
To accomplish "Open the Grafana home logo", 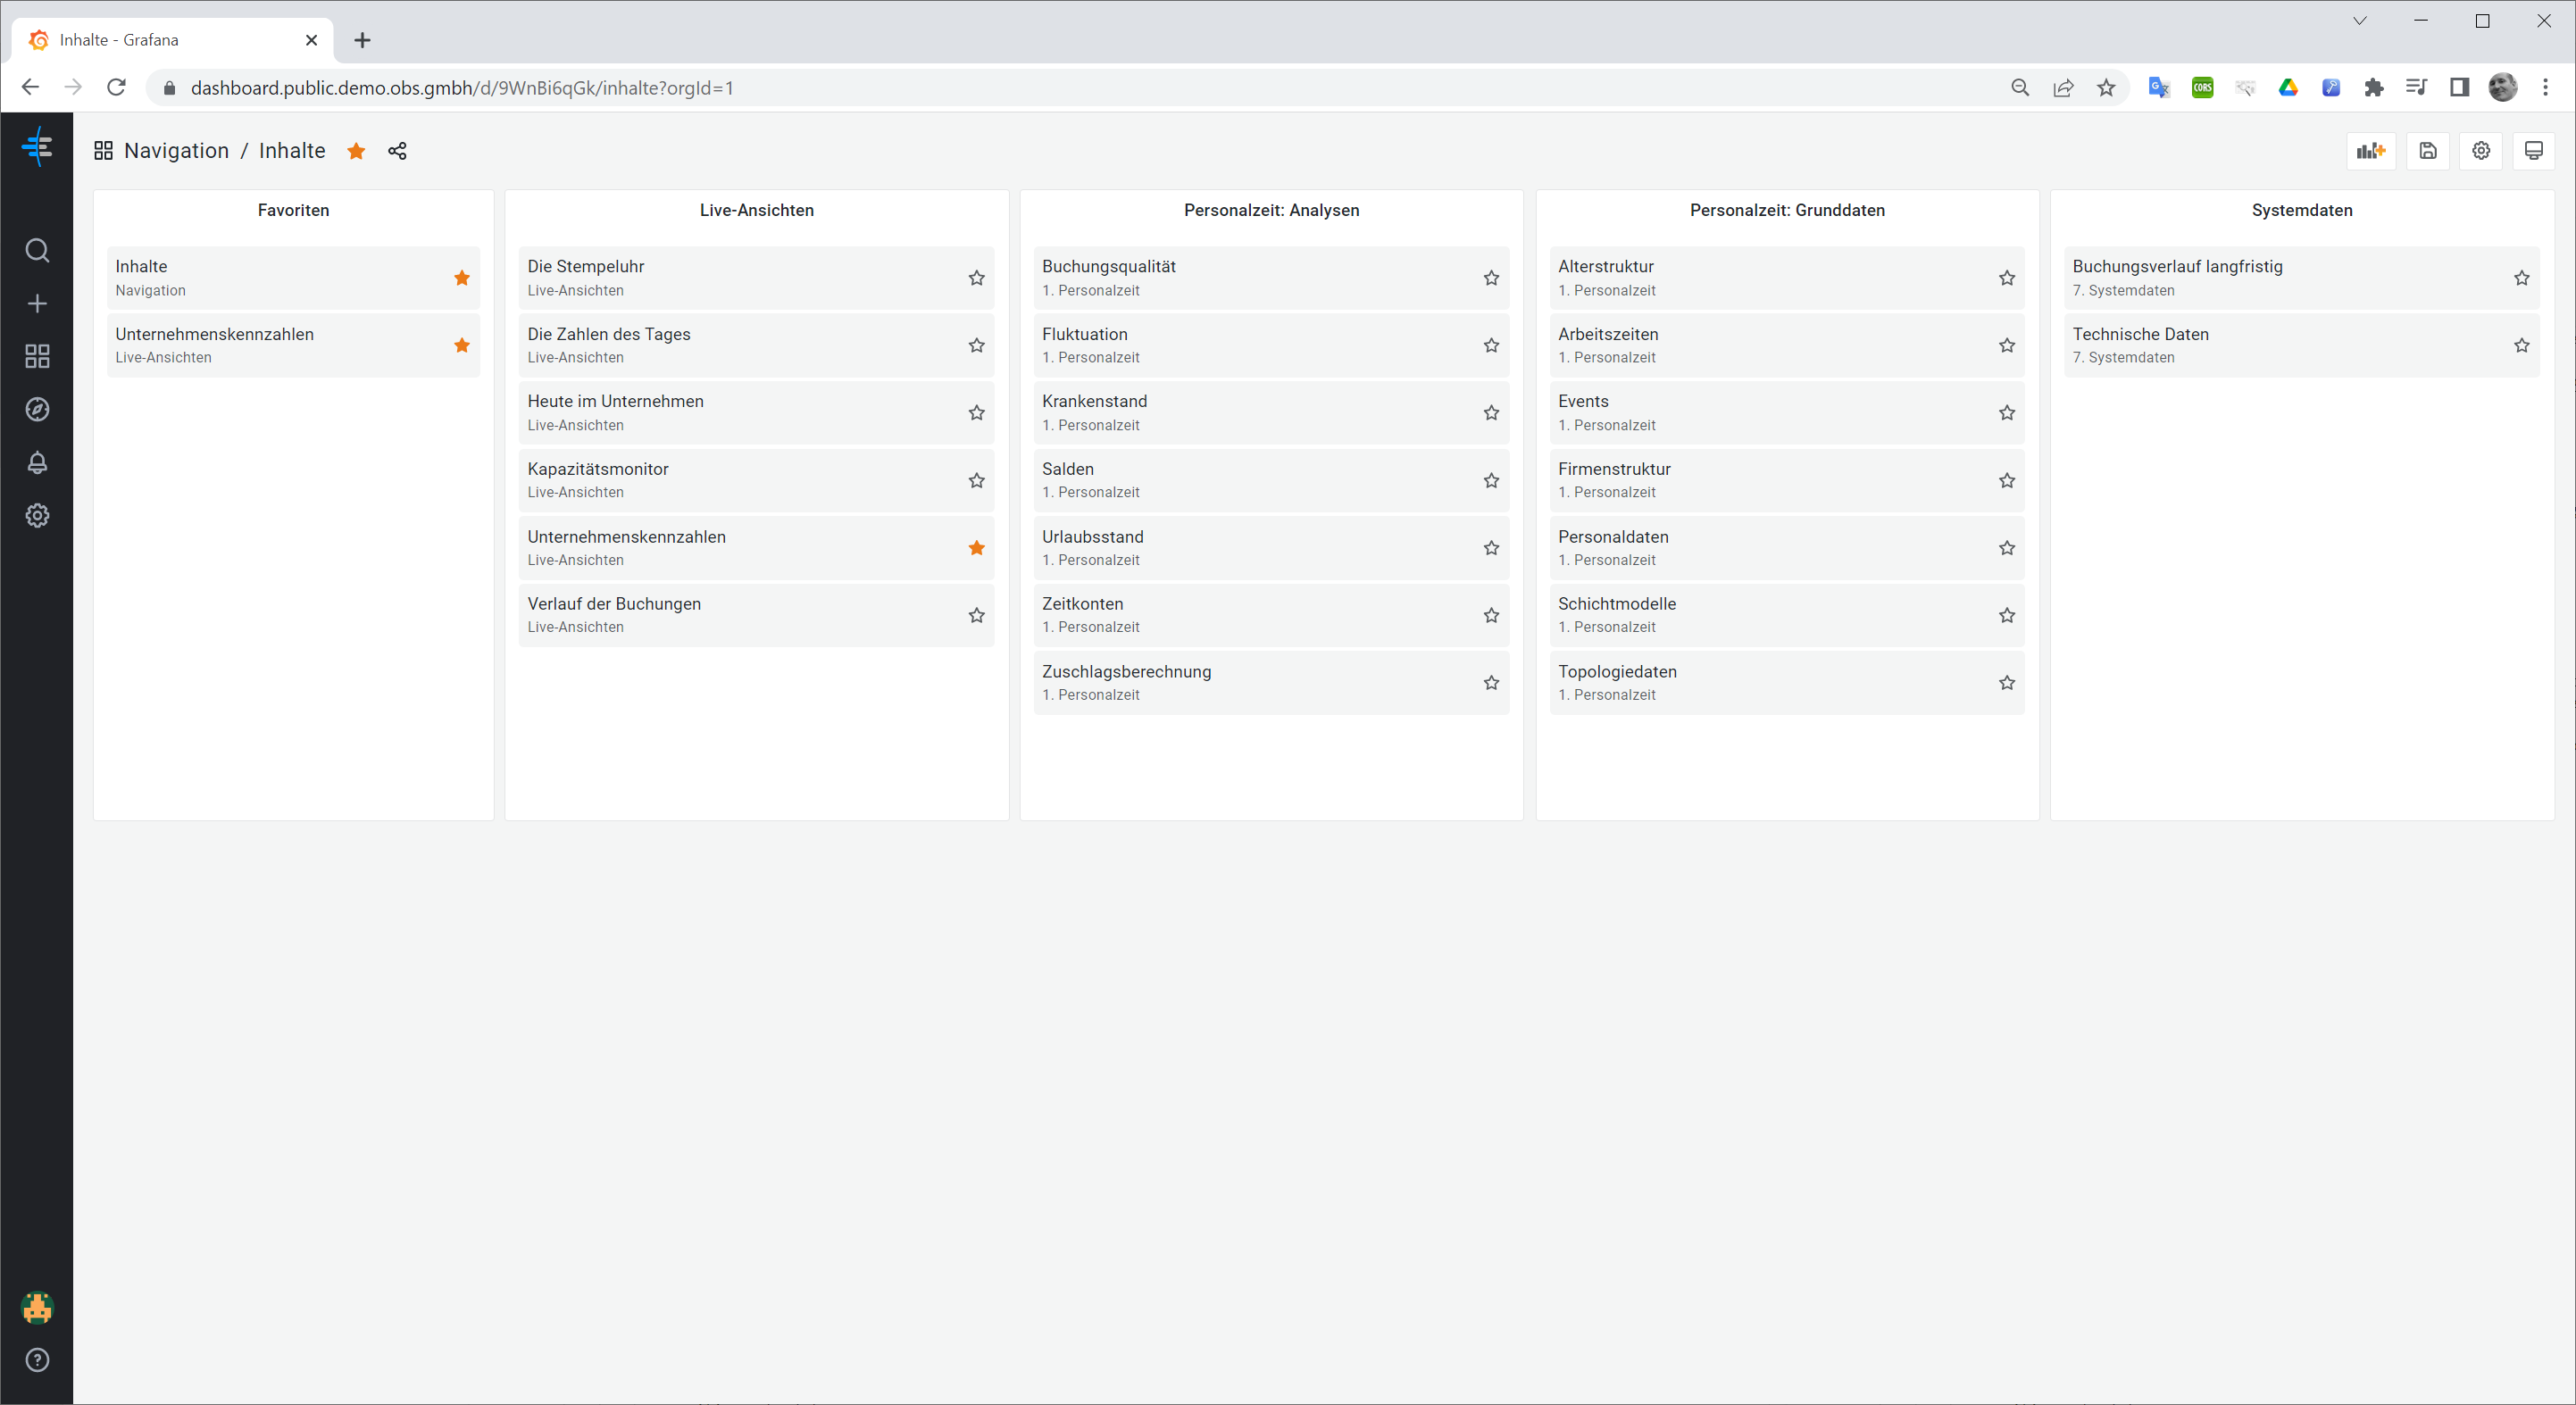I will (37, 147).
